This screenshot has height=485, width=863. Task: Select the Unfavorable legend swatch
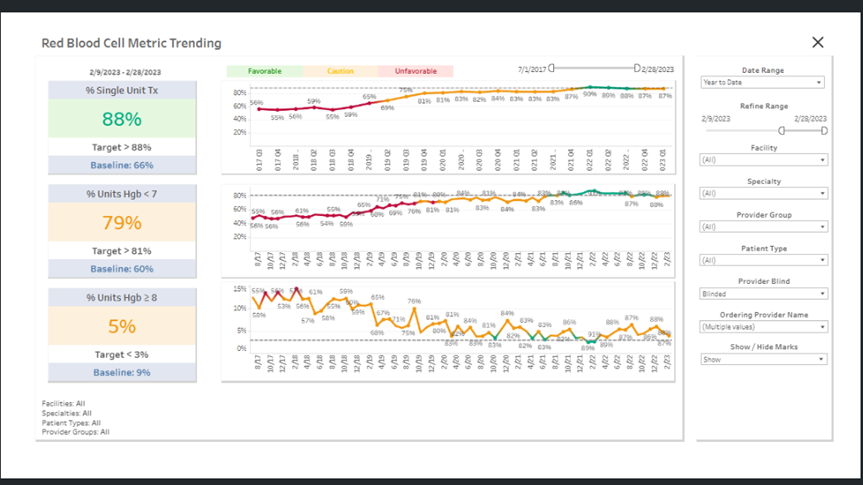point(415,72)
